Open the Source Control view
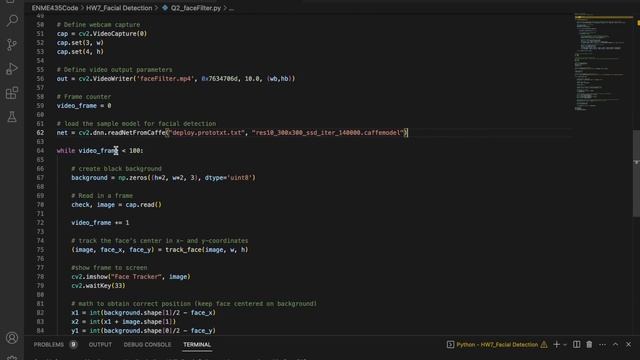This screenshot has height=360, width=640. pyautogui.click(x=12, y=44)
